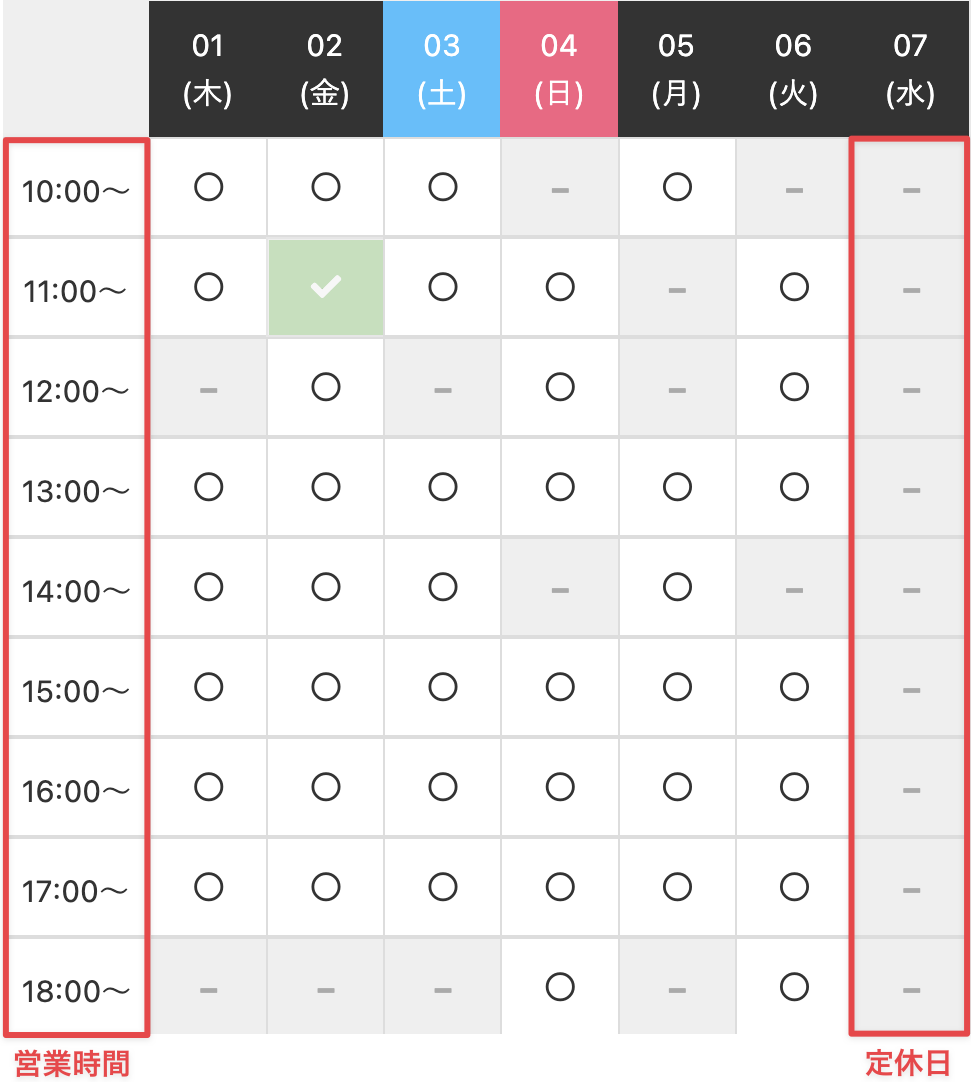Select the 11:00 slot on Sunday 04
The image size is (971, 1082).
560,288
